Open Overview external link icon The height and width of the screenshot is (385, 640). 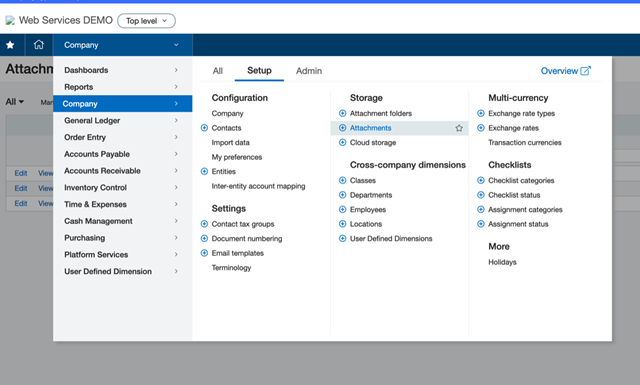coord(585,71)
